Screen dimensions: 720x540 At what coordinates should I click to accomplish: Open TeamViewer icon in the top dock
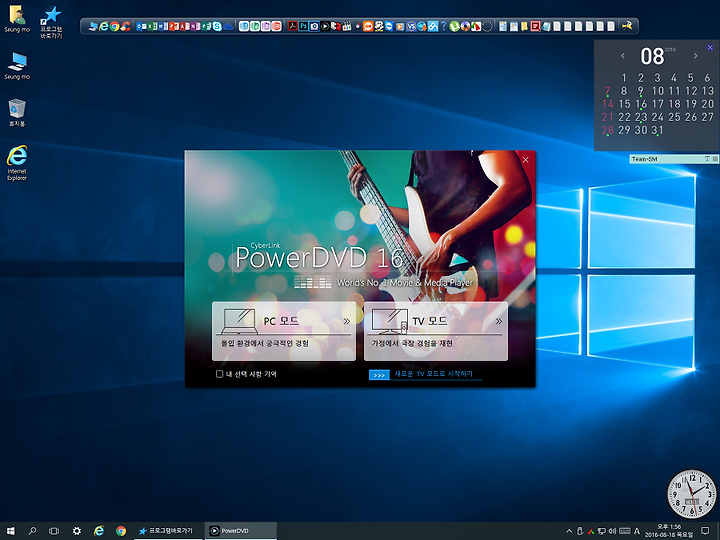pyautogui.click(x=389, y=26)
